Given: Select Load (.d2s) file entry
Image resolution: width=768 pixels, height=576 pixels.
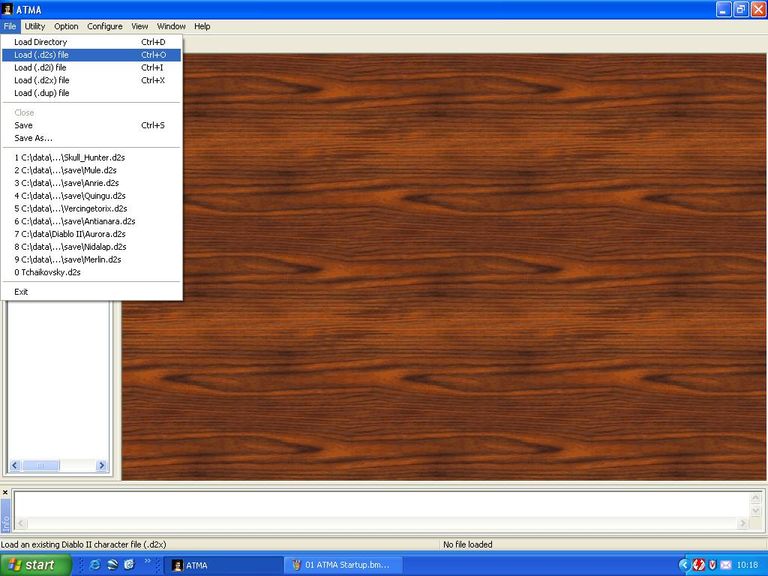Looking at the screenshot, I should [x=92, y=55].
